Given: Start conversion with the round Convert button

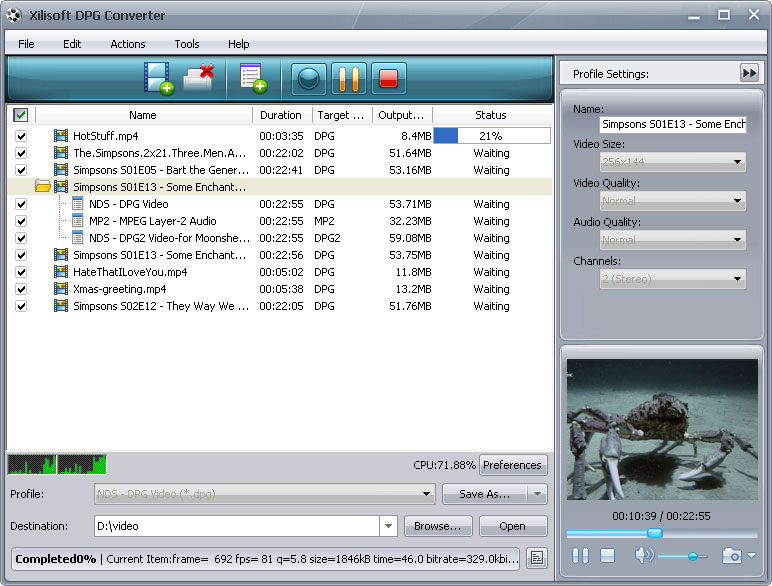Looking at the screenshot, I should (309, 78).
